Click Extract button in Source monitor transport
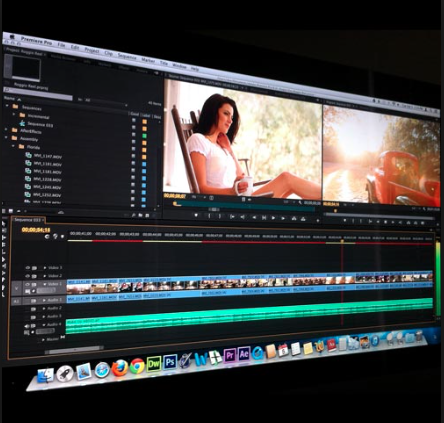 [x=303, y=219]
